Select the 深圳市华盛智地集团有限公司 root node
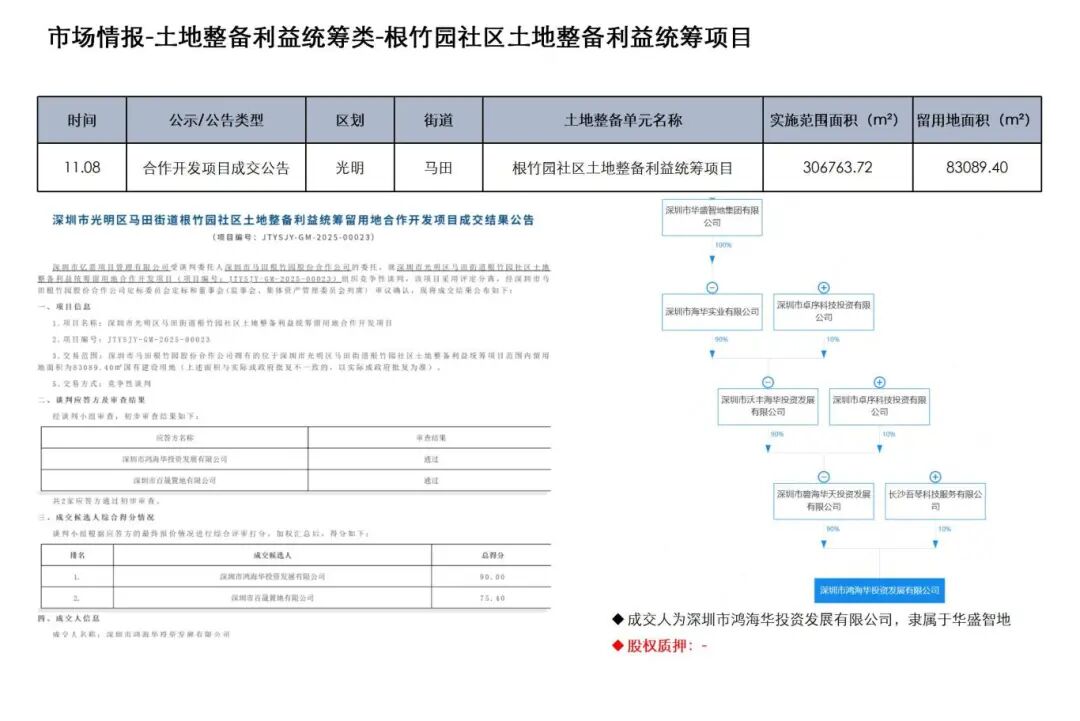This screenshot has height=721, width=1080. (x=711, y=217)
